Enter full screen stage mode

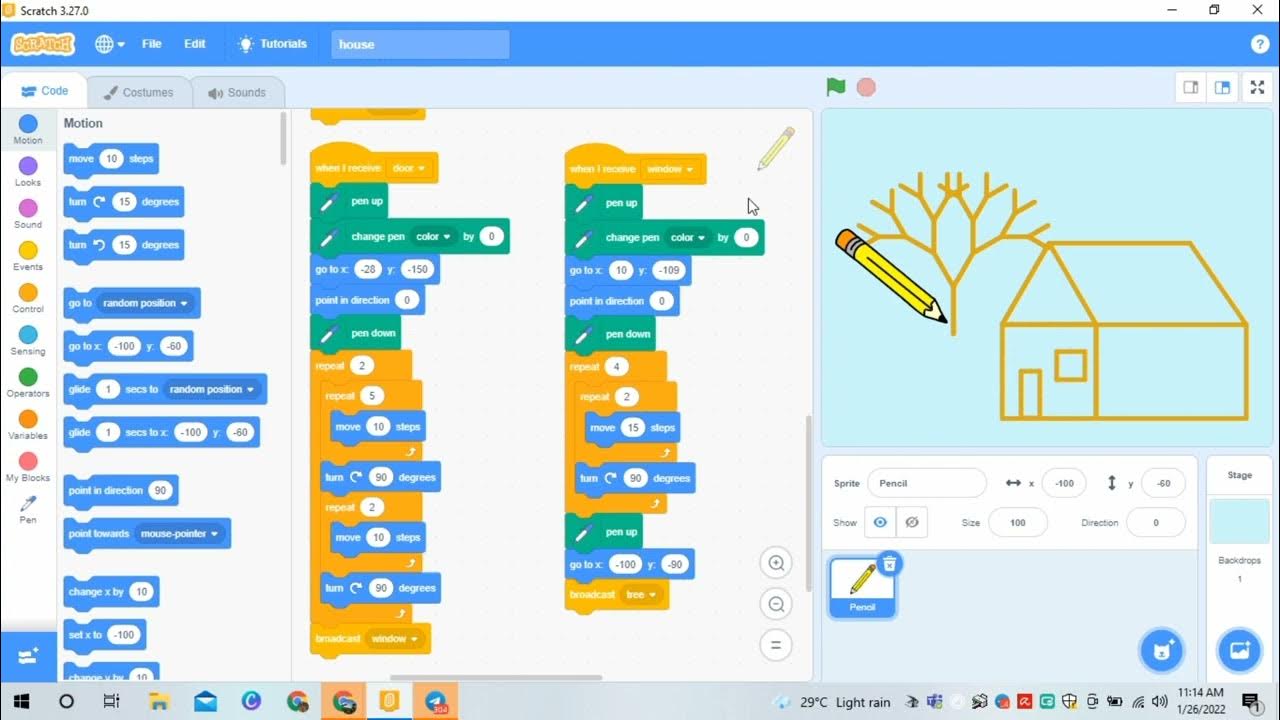pyautogui.click(x=1257, y=87)
